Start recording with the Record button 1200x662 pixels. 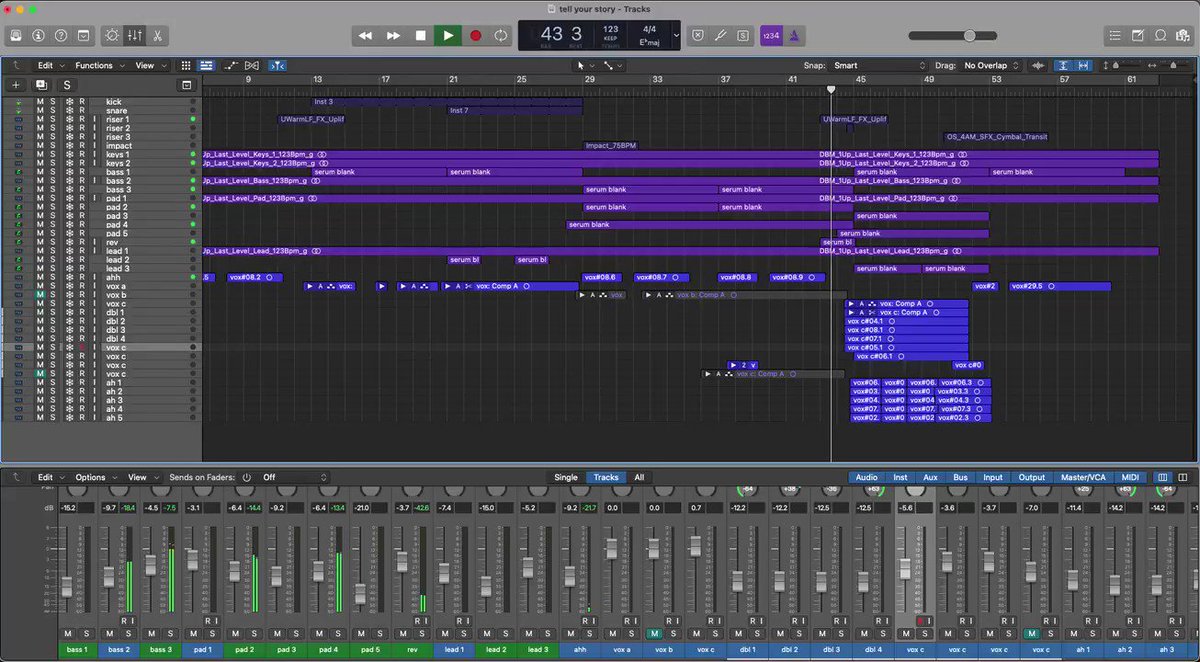coord(475,35)
